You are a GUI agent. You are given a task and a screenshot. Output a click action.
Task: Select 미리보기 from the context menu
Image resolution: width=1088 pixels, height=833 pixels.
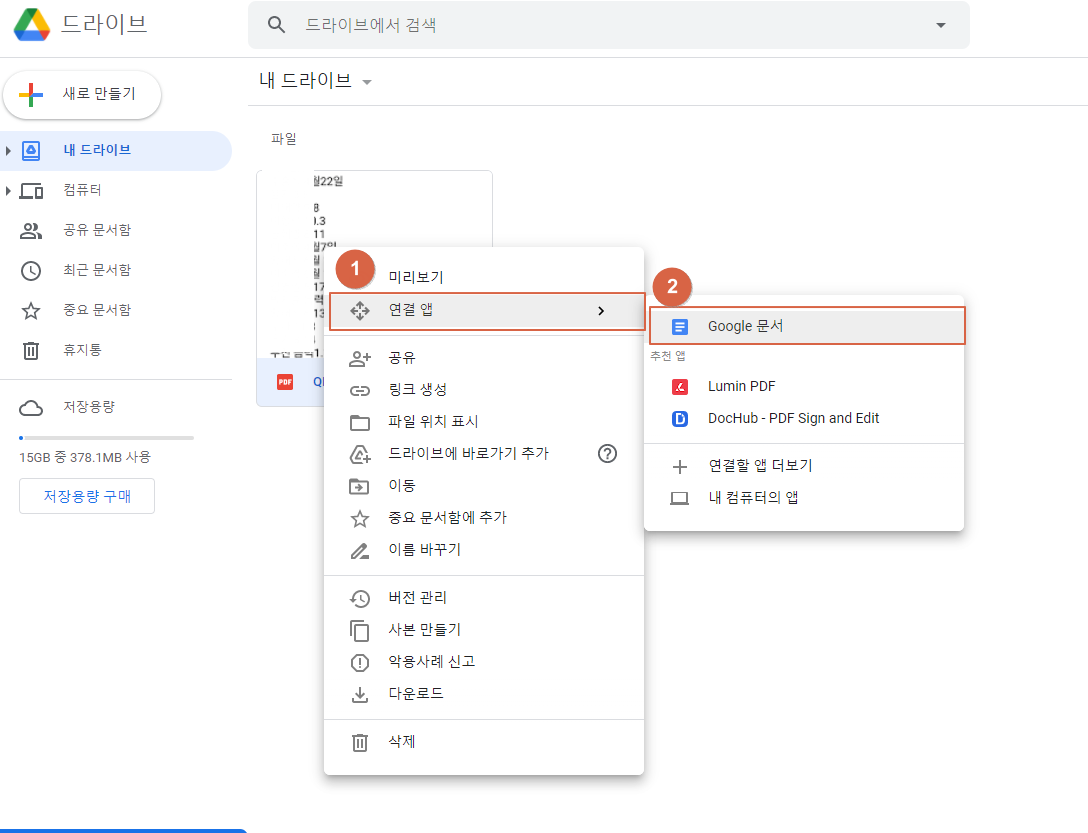(484, 277)
